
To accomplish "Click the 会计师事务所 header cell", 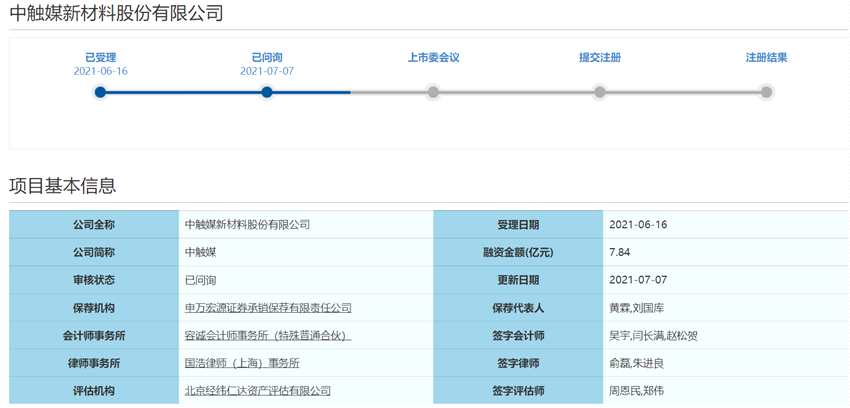I will [x=94, y=336].
